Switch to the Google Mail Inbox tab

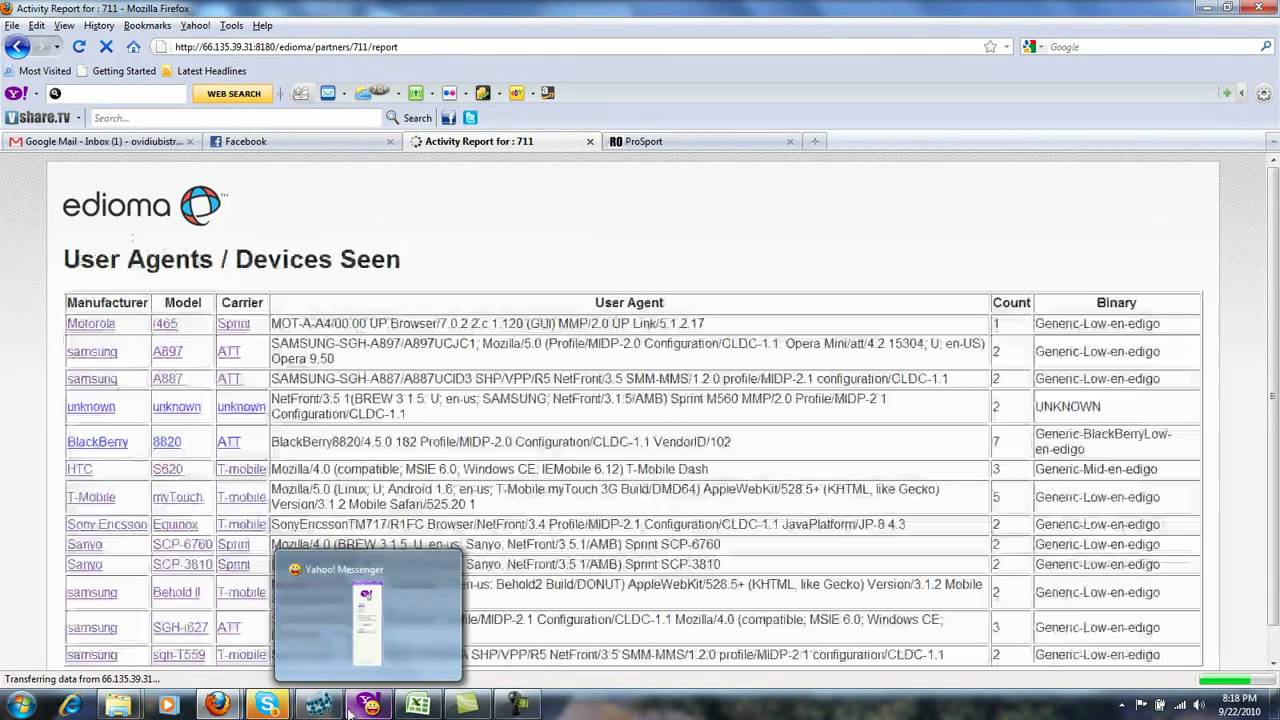point(100,141)
